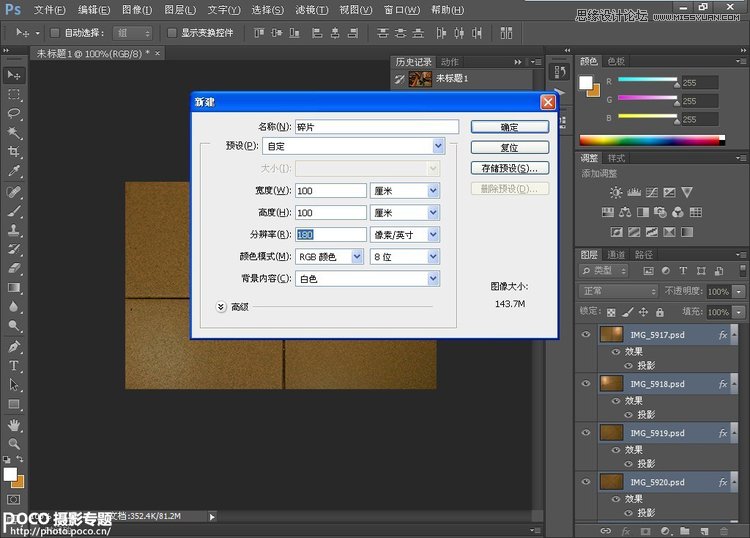Toggle Quick Mask mode icon

point(13,500)
